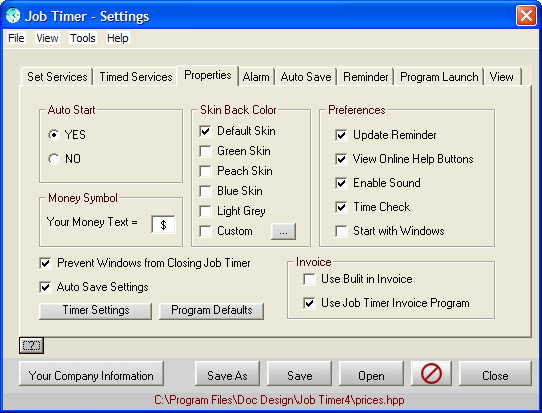
Task: Toggle Use Job Timer Invoice Program
Action: 309,303
